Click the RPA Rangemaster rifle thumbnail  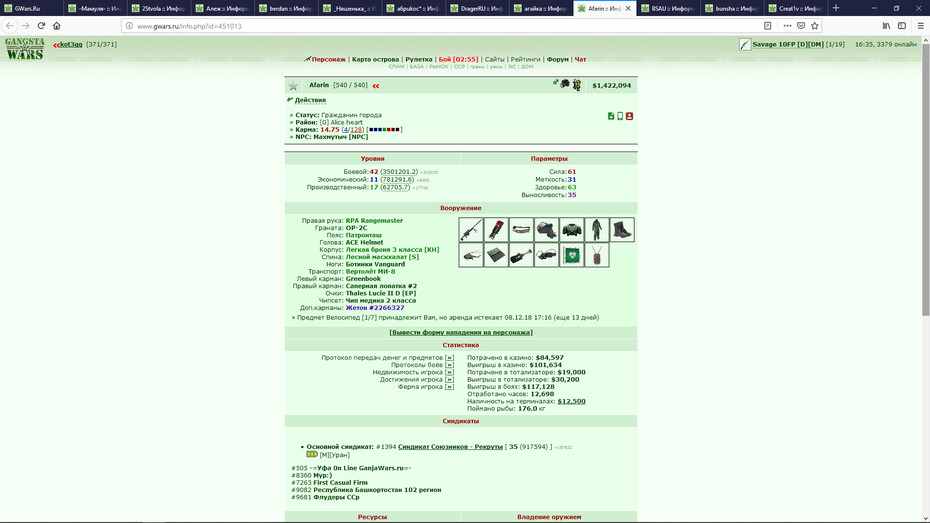point(471,230)
